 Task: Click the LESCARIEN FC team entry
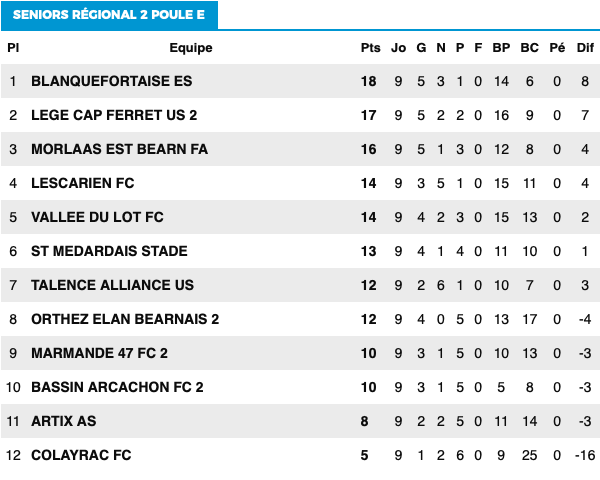point(83,183)
